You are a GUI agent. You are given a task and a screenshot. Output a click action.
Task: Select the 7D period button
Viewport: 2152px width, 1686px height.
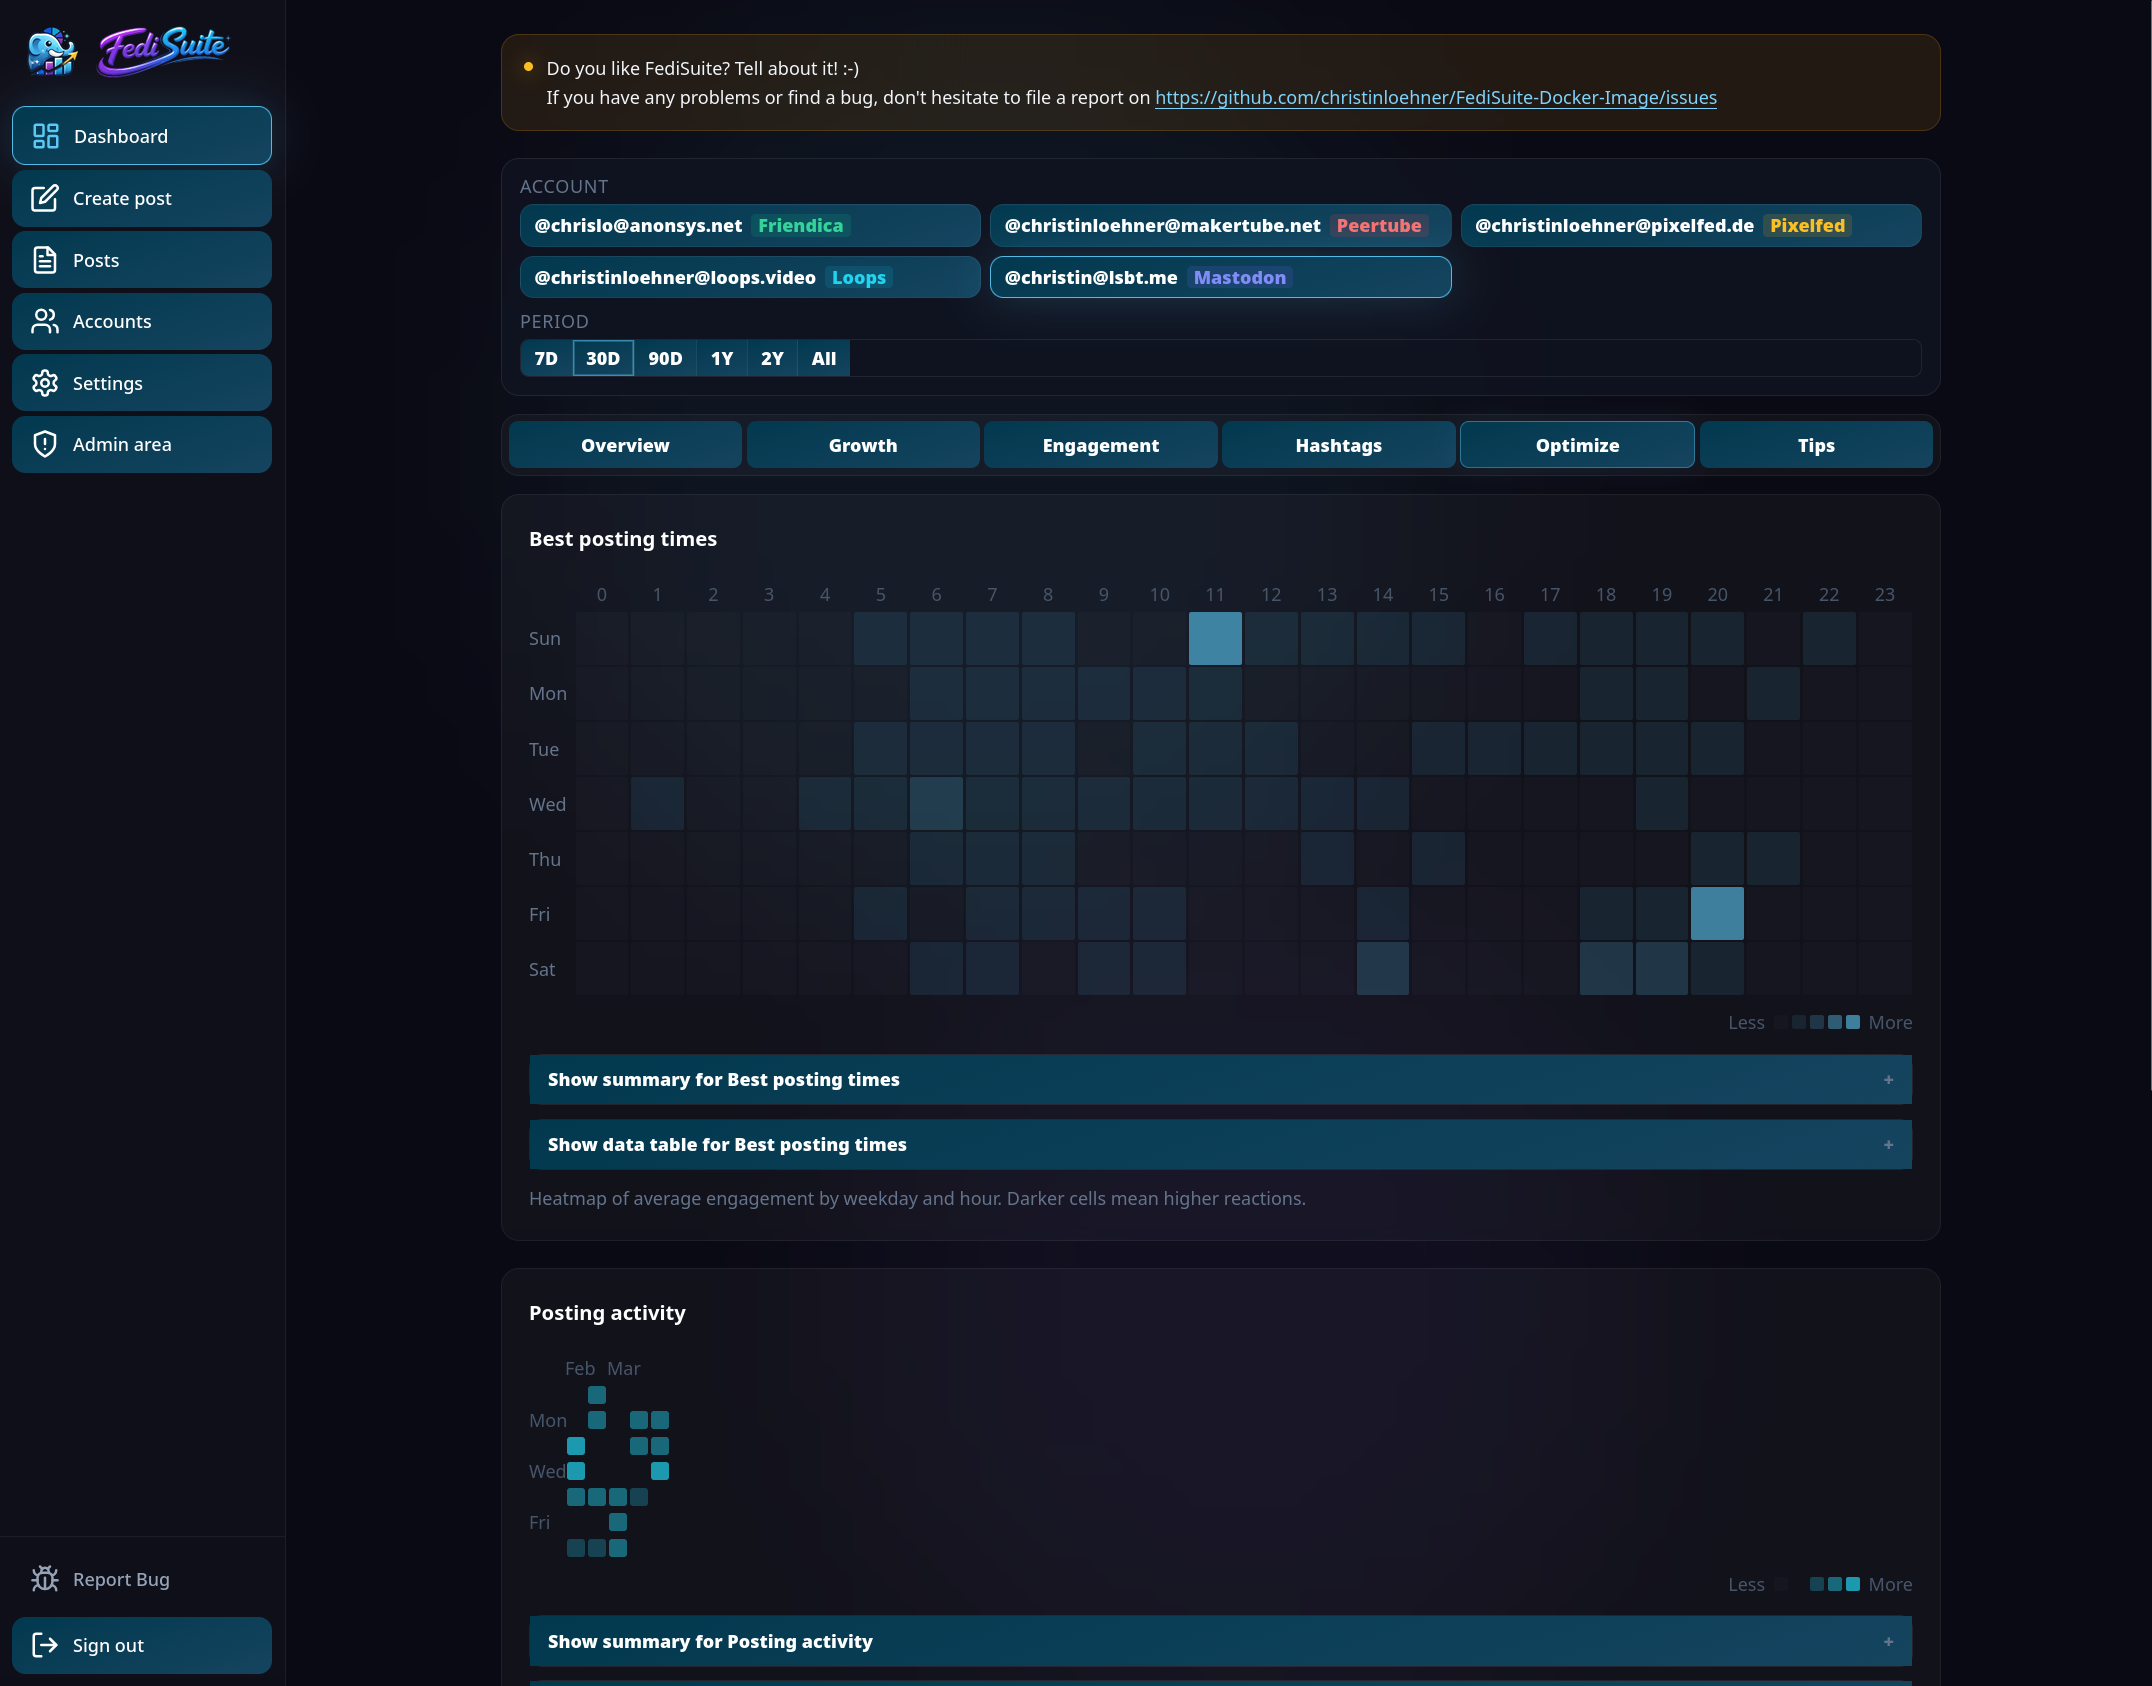click(546, 358)
